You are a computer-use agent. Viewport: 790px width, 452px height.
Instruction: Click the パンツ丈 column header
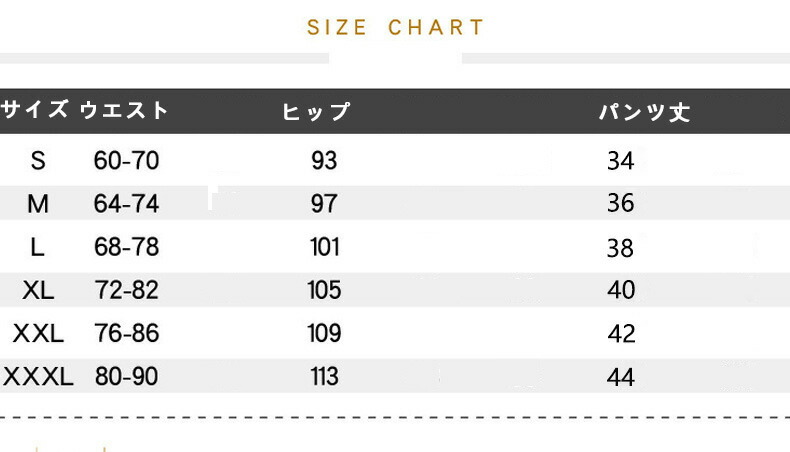tap(645, 111)
